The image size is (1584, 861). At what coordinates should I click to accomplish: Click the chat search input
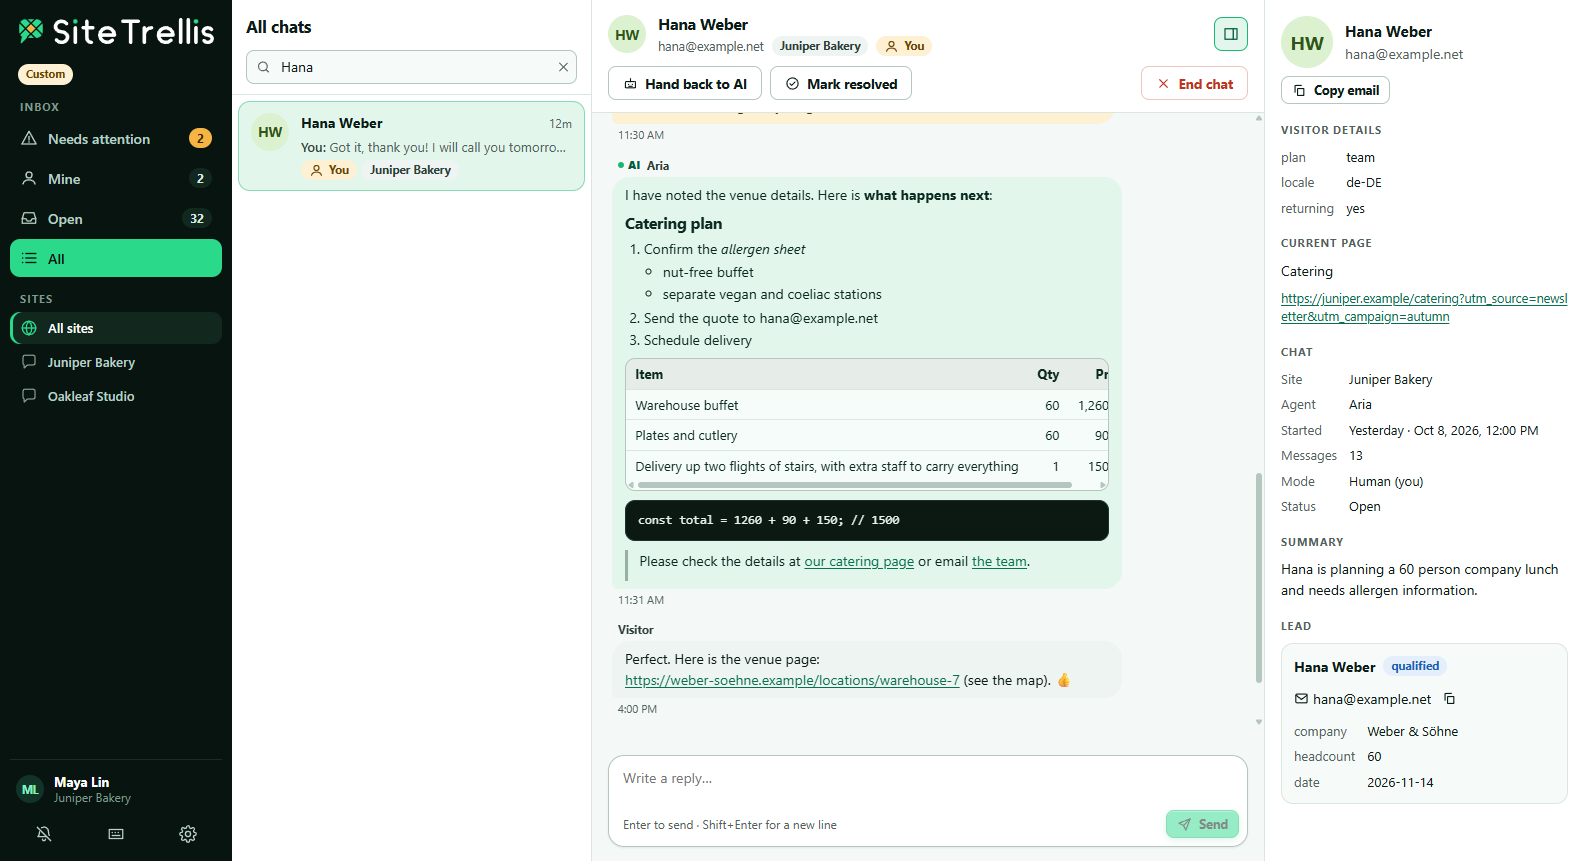coord(411,67)
